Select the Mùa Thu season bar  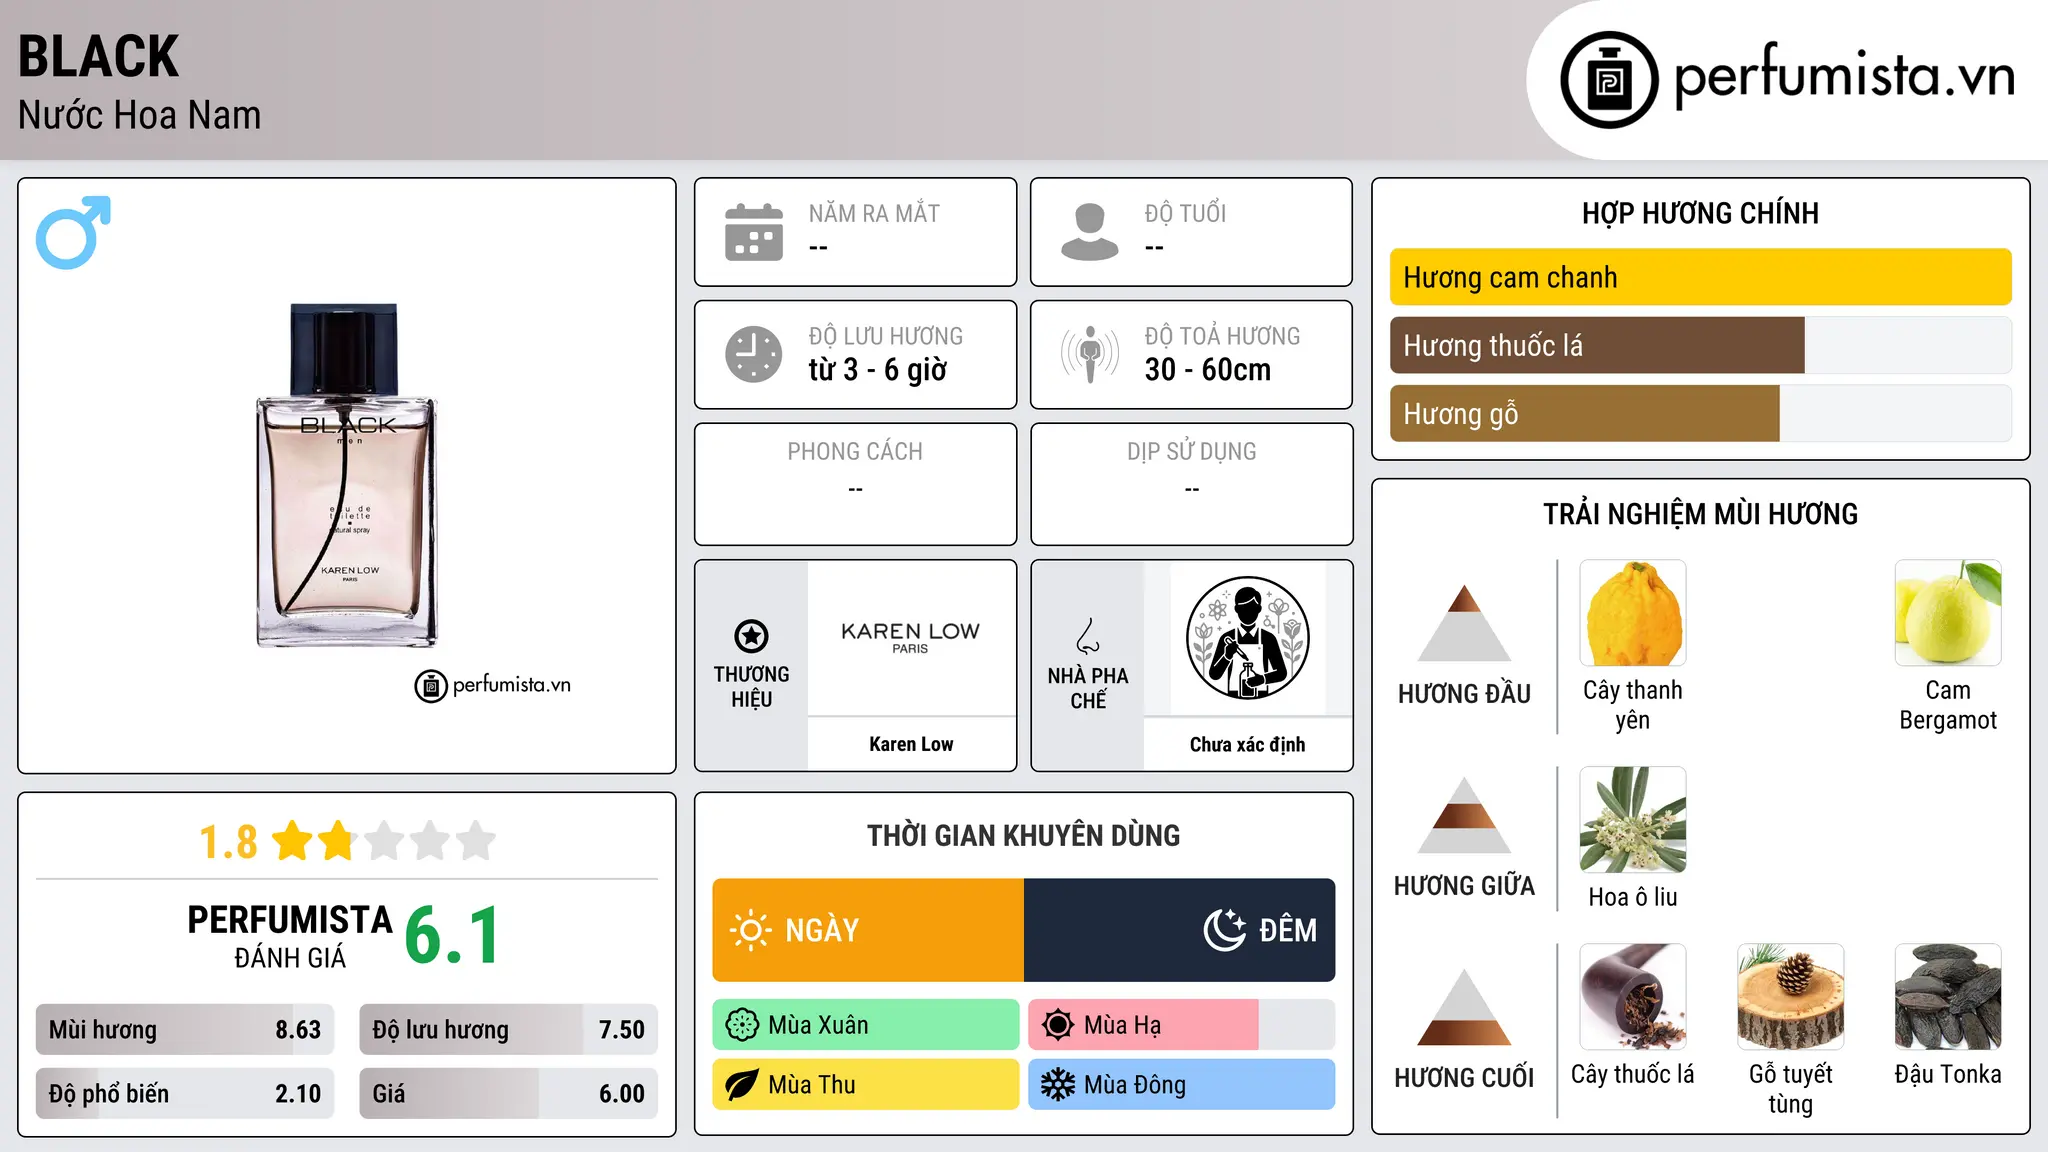(866, 1085)
